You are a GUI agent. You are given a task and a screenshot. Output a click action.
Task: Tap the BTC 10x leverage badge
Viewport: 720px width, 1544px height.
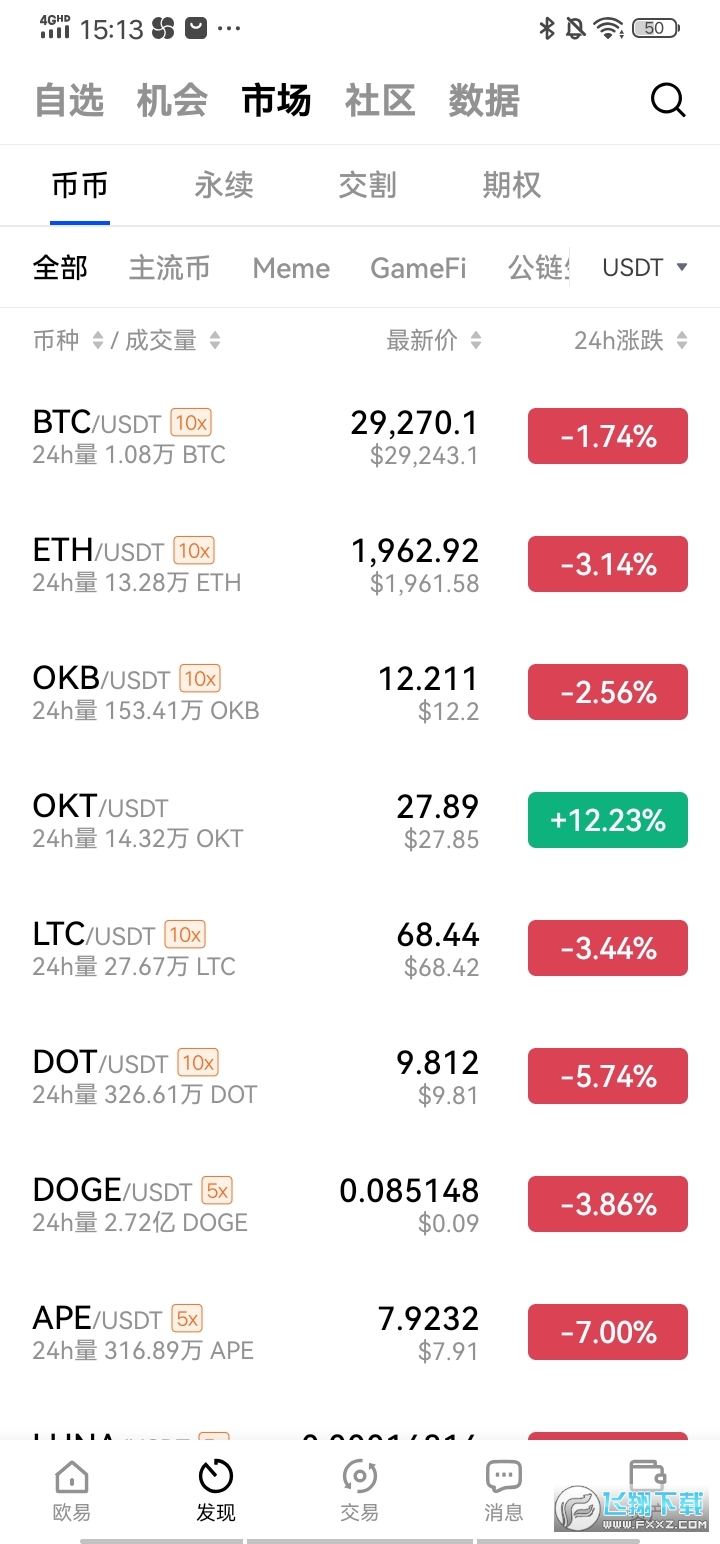[191, 423]
